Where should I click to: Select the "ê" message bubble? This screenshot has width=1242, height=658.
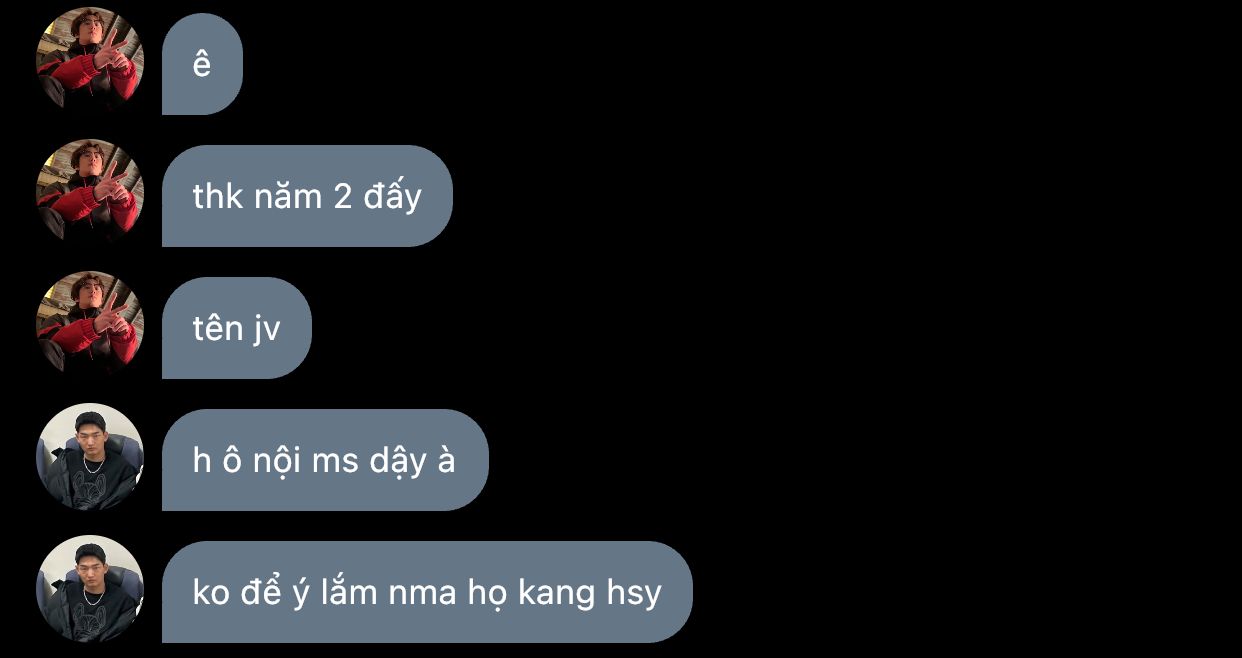(x=202, y=64)
